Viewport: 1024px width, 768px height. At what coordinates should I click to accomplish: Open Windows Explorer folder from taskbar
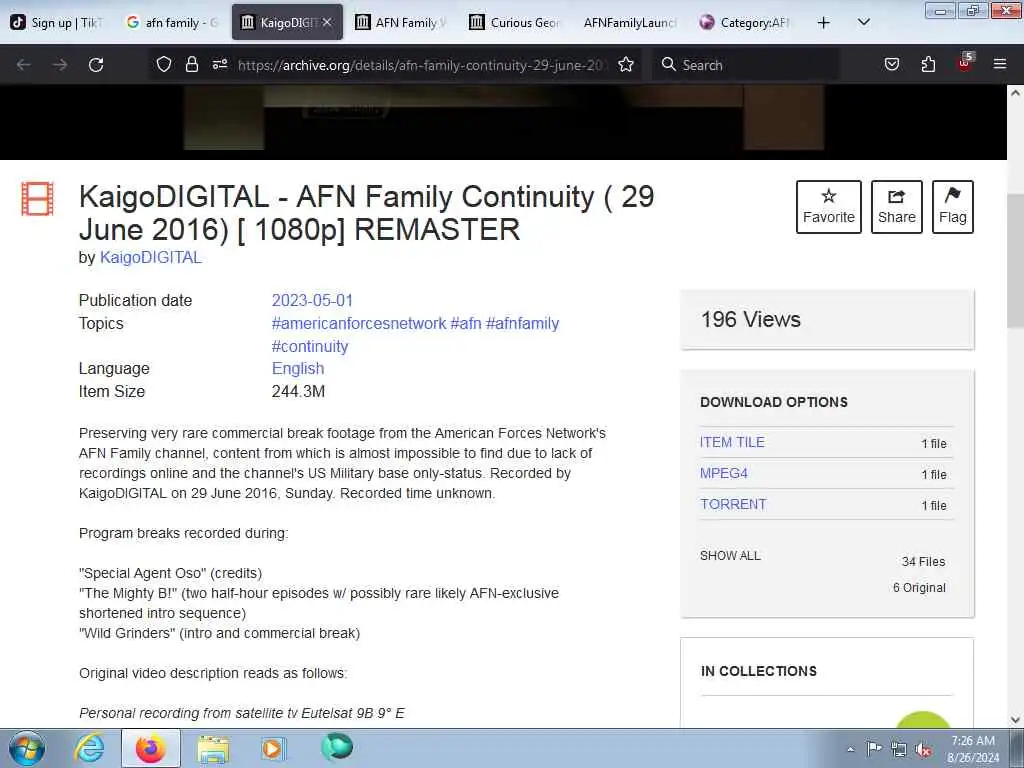[213, 749]
